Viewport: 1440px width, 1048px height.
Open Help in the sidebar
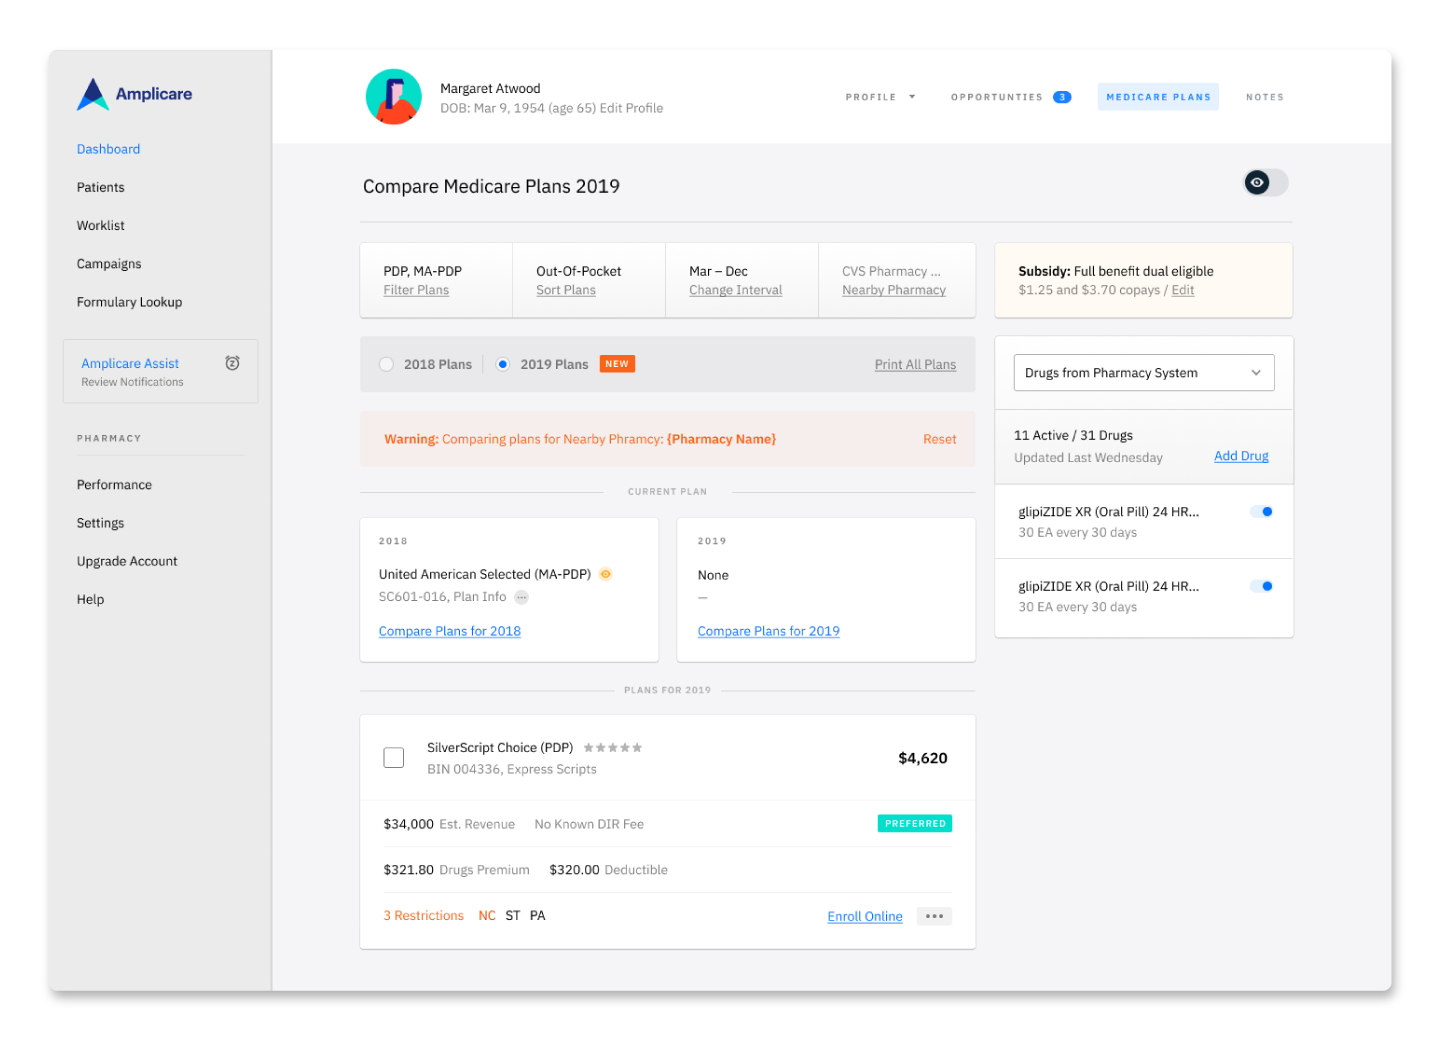(x=91, y=600)
